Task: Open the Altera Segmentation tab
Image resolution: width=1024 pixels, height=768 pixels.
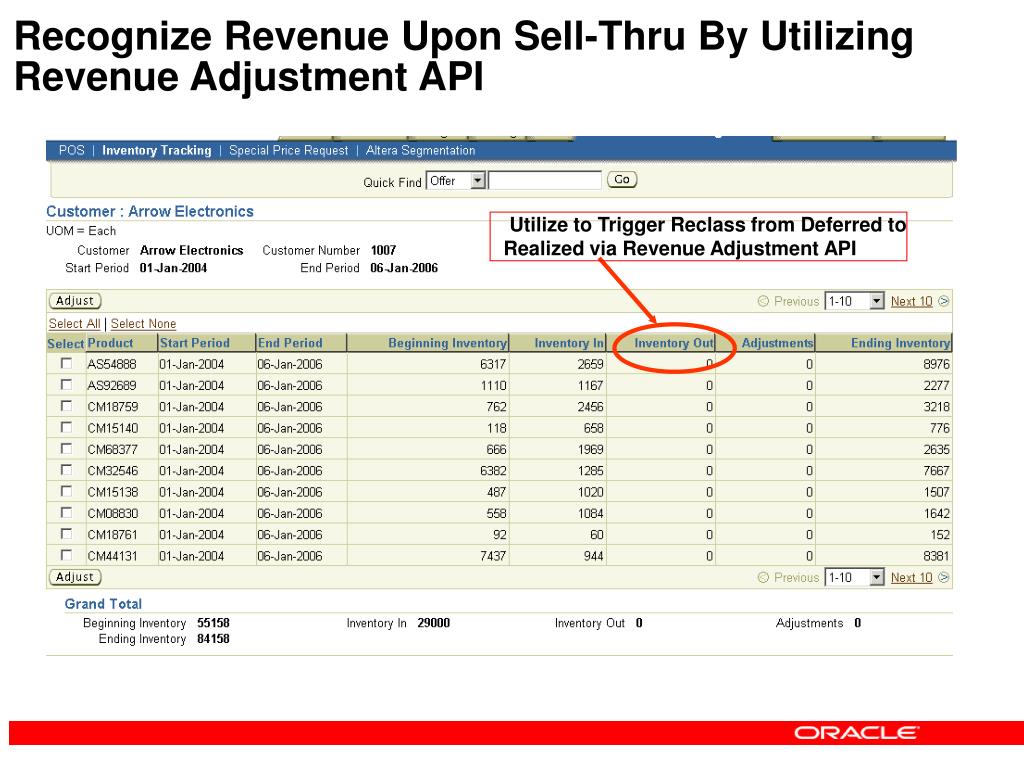Action: coord(421,150)
